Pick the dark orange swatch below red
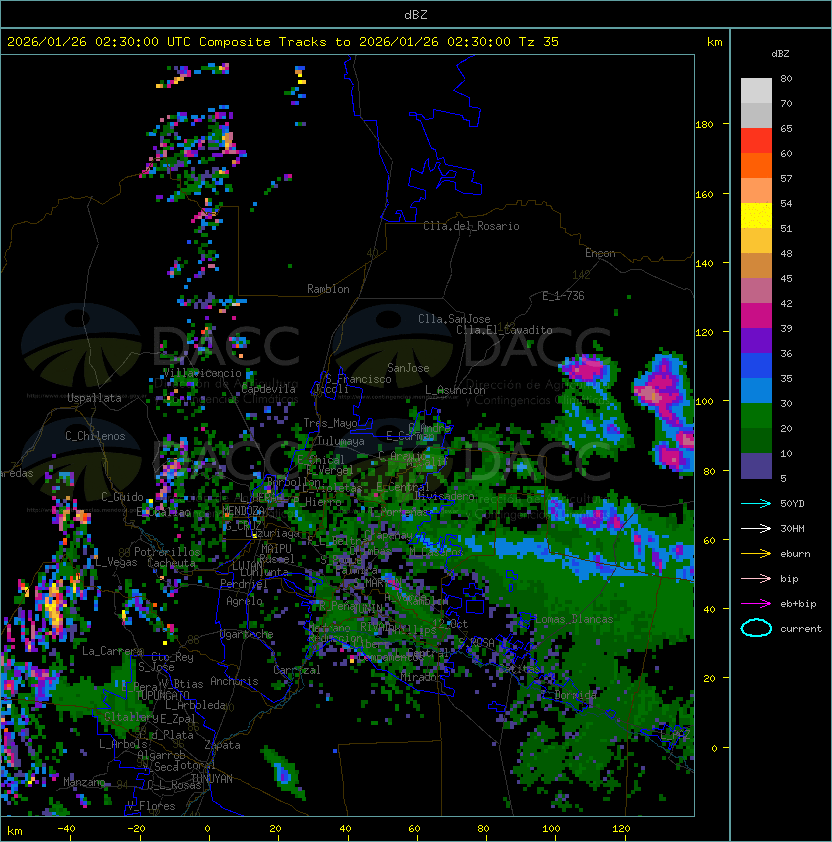The width and height of the screenshot is (832, 842). (756, 165)
